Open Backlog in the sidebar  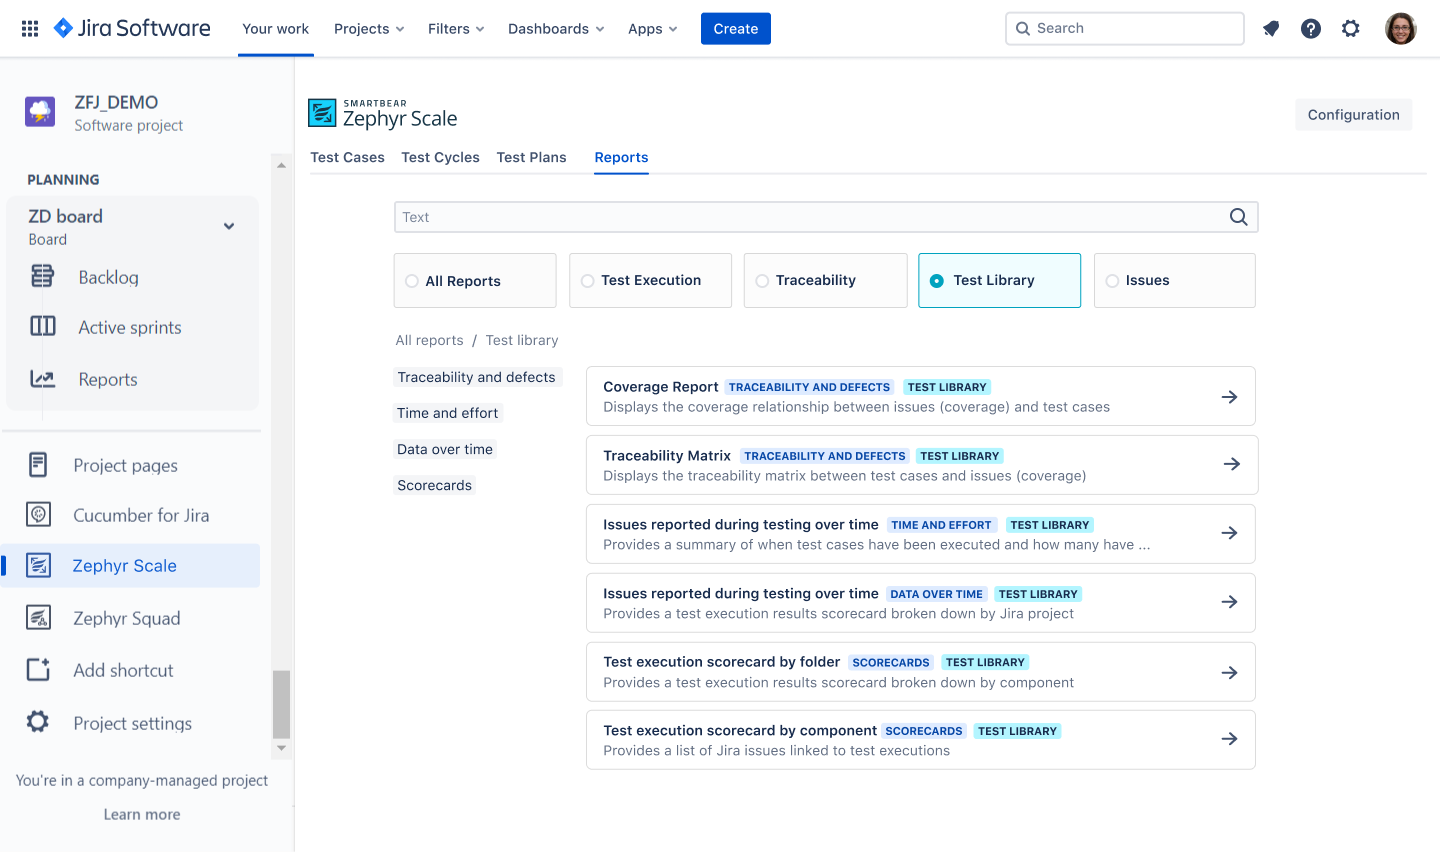[x=108, y=277]
